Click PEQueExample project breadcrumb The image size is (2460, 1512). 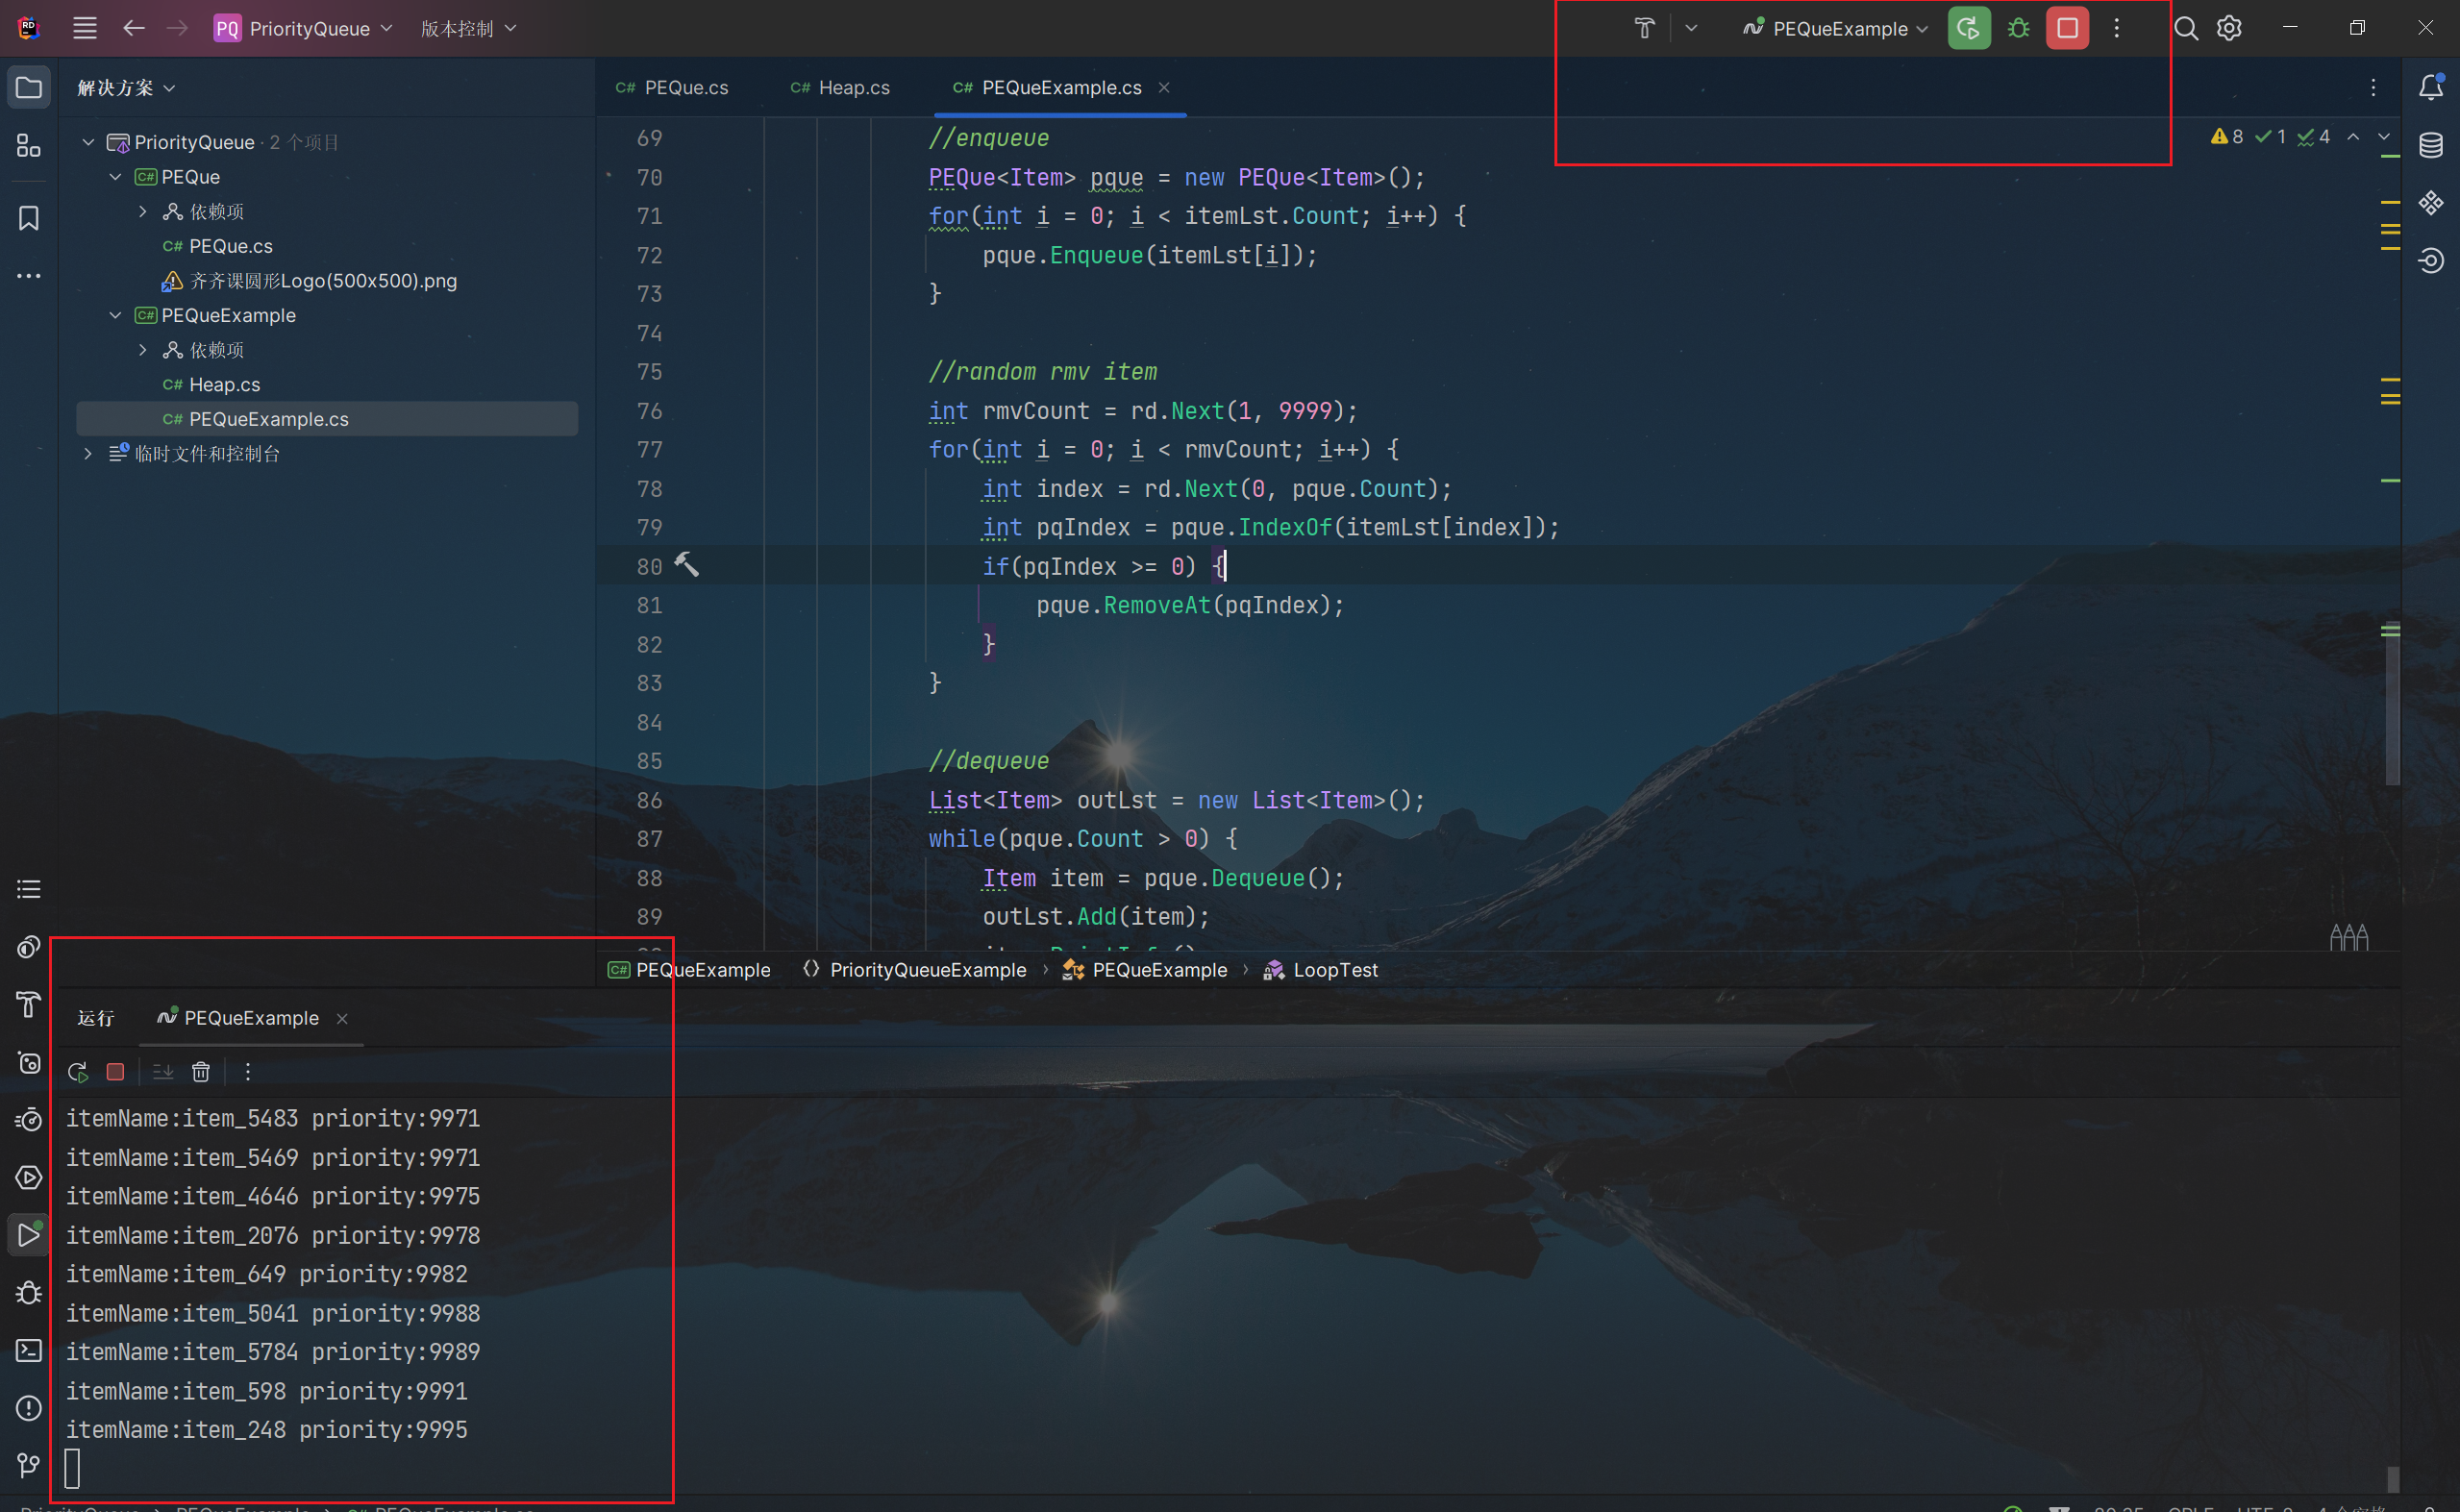click(x=690, y=970)
